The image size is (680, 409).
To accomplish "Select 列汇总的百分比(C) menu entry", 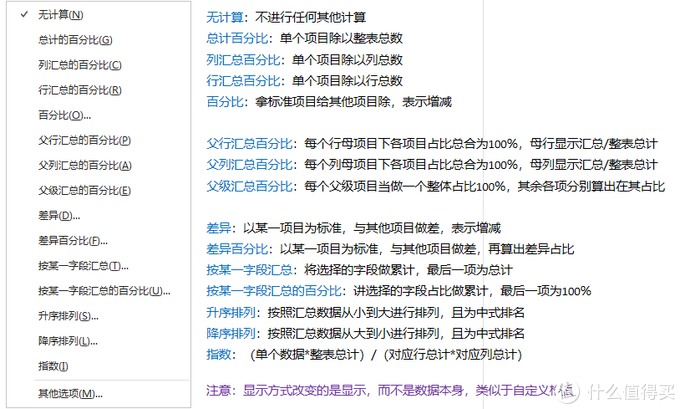I will click(80, 65).
